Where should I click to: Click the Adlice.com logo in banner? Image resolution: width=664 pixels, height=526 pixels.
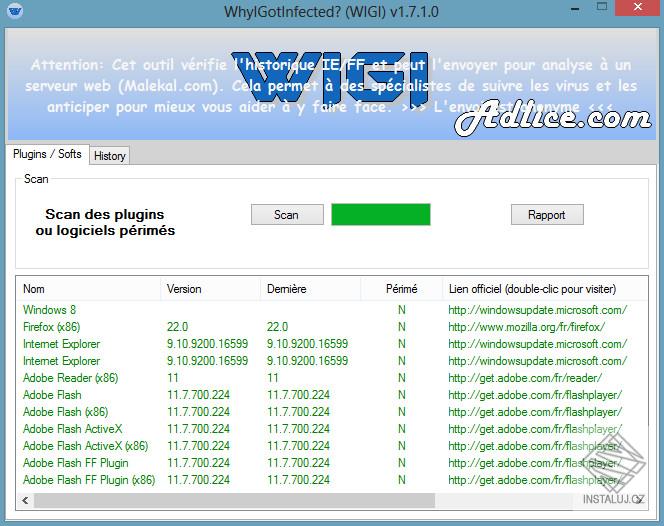coord(553,119)
